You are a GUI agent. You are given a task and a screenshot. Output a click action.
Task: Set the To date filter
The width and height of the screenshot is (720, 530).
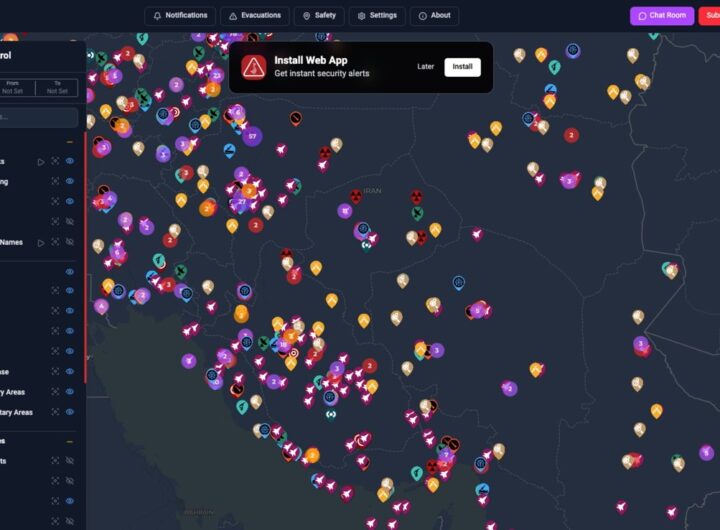[57, 87]
